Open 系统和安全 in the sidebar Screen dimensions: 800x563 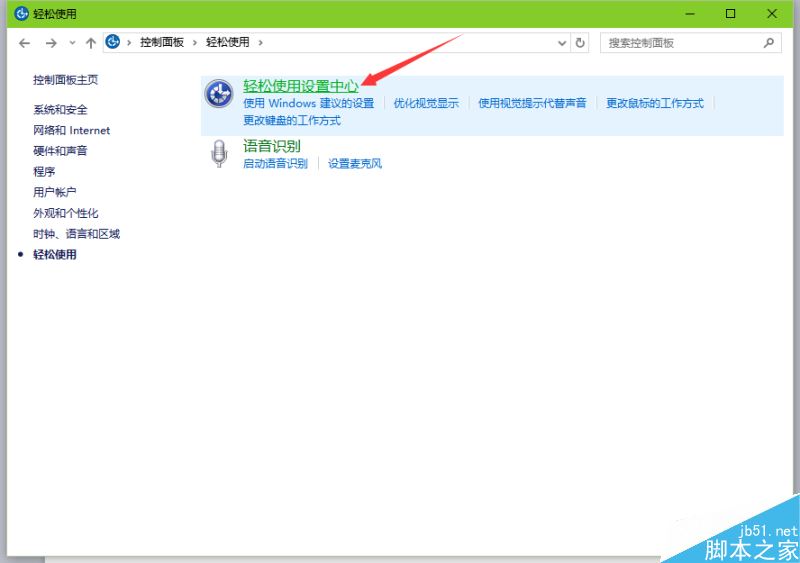point(60,110)
